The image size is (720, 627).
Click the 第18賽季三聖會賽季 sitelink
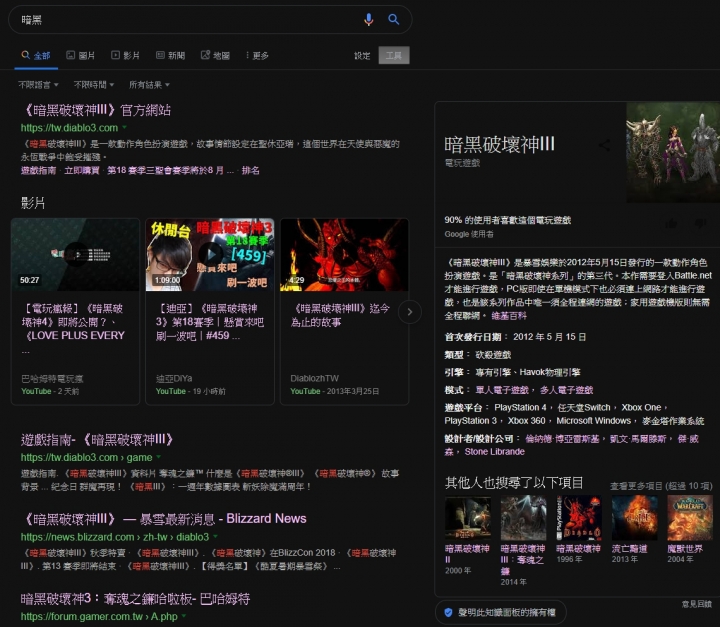coord(170,170)
